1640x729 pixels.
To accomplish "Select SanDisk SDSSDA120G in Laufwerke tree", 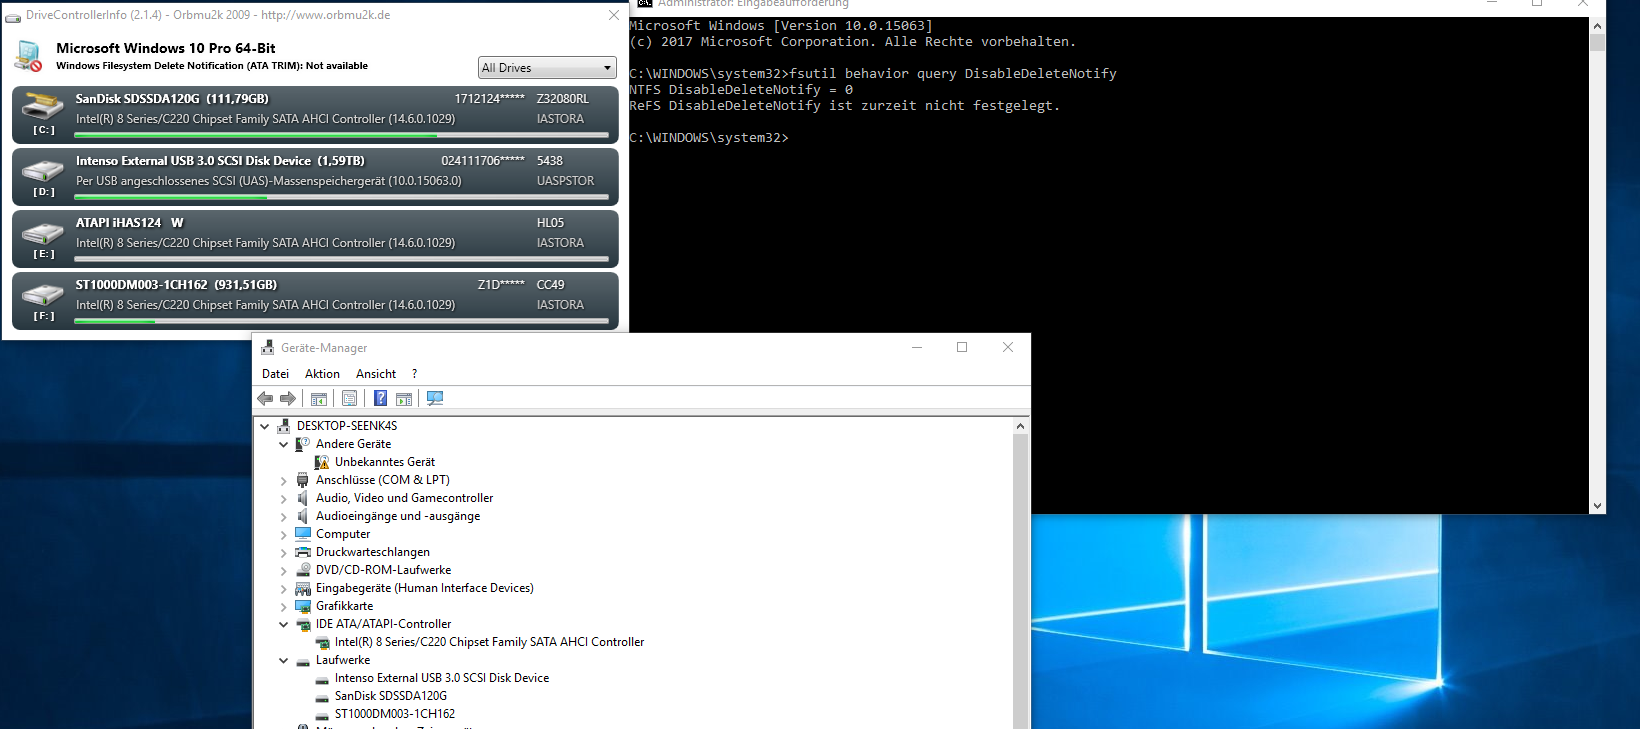I will (x=391, y=696).
